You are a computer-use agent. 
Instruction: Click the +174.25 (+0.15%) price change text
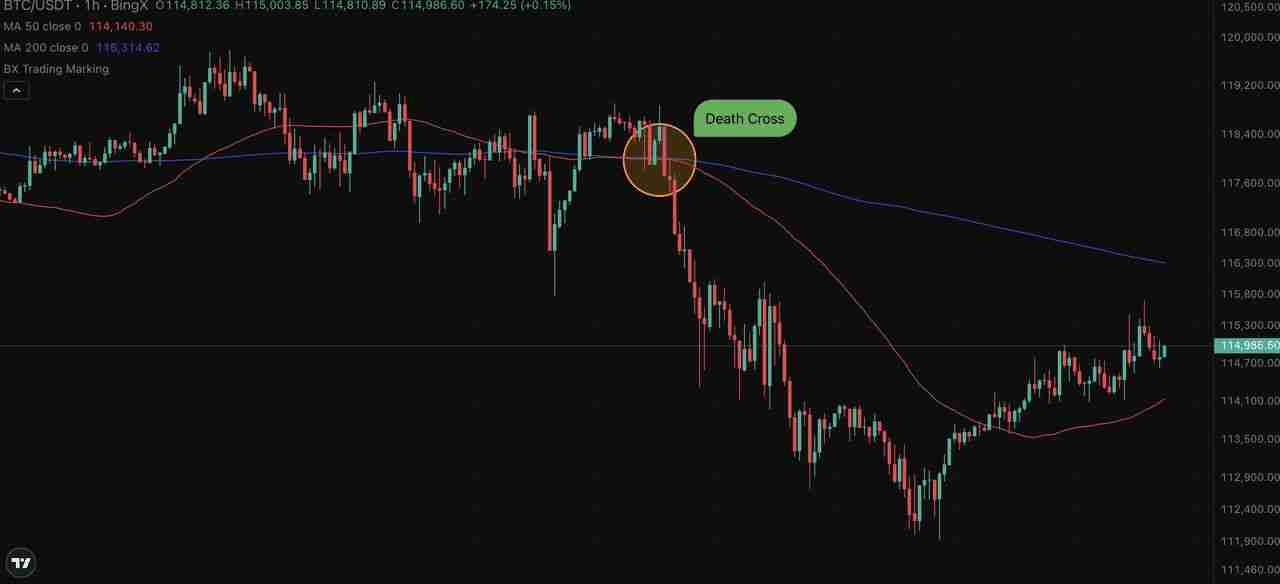coord(522,6)
